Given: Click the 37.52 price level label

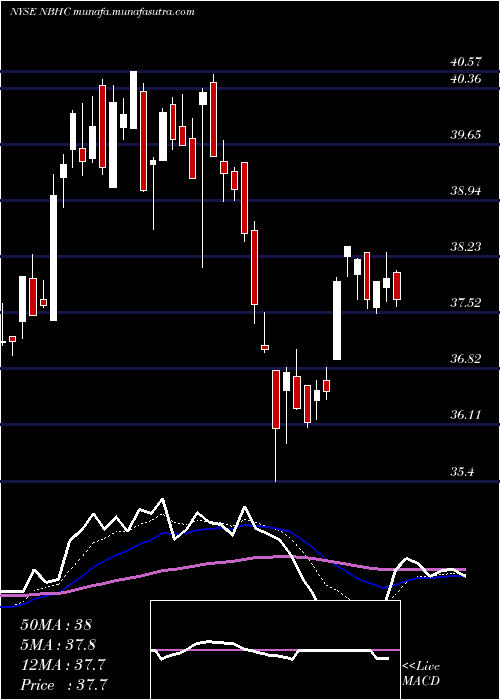Looking at the screenshot, I should point(467,303).
